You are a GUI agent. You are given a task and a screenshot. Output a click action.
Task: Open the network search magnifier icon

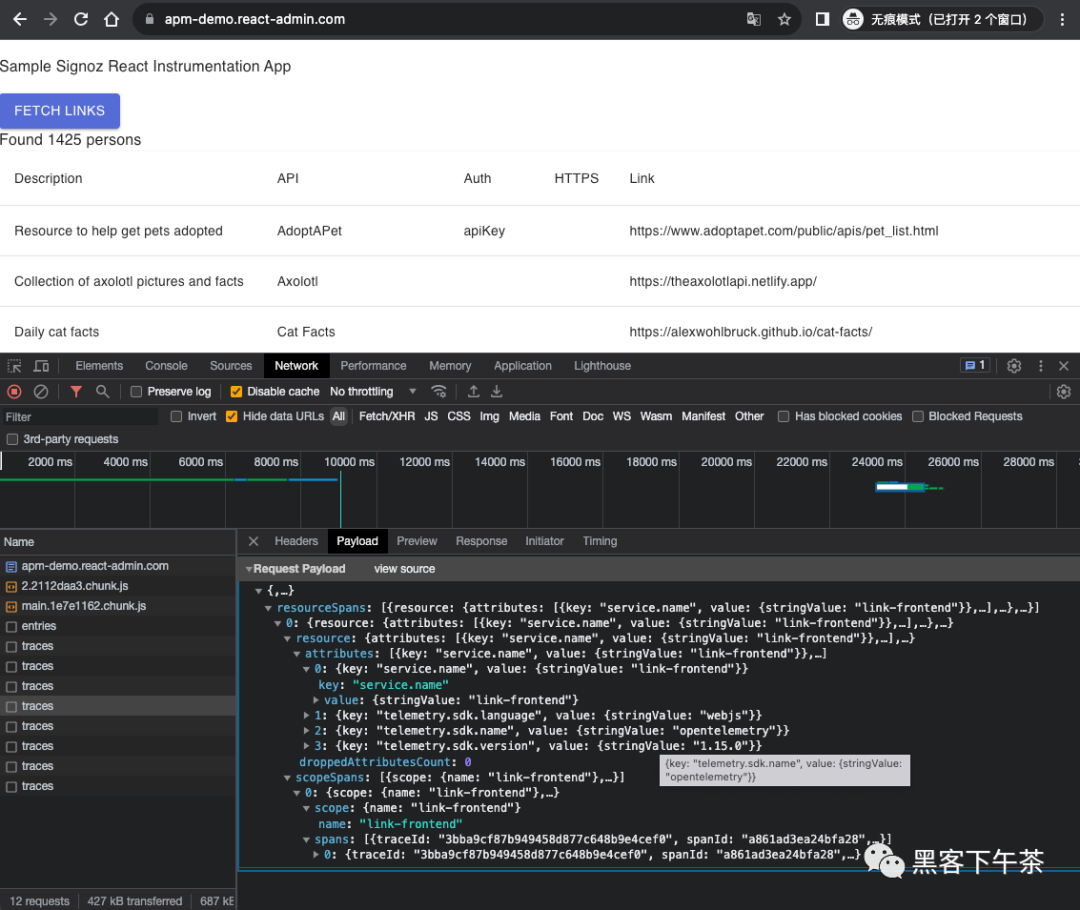(x=102, y=392)
